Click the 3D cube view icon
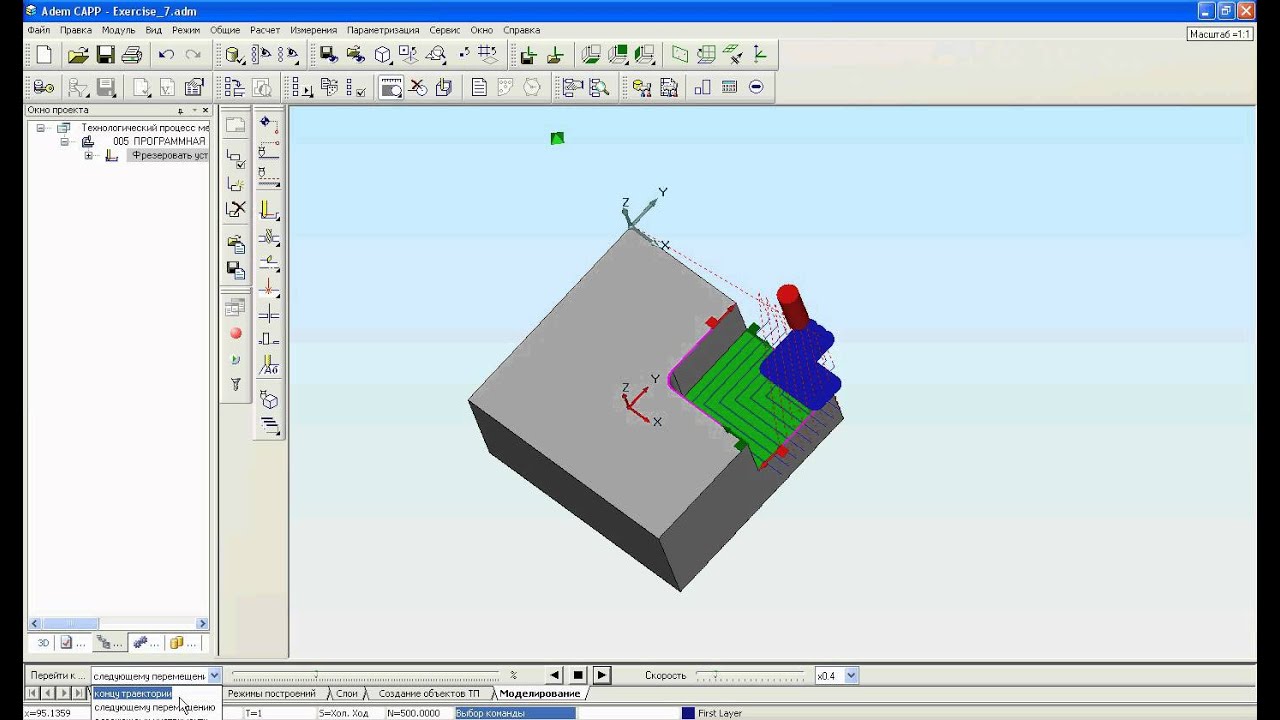 pos(383,55)
